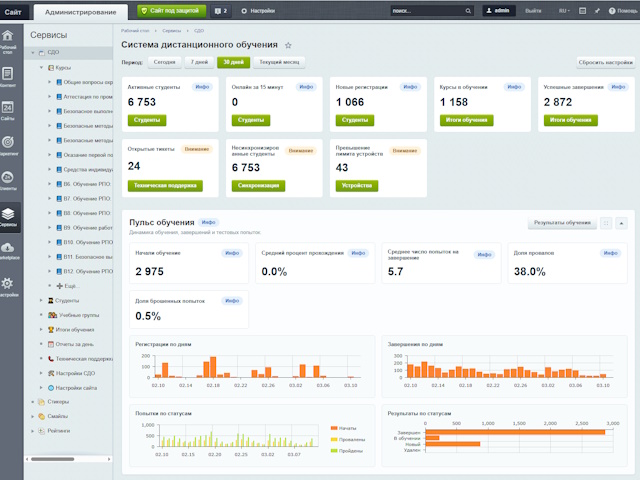Click the Смайлы icon in tree
Screen dimensions: 640x480
[x=41, y=416]
